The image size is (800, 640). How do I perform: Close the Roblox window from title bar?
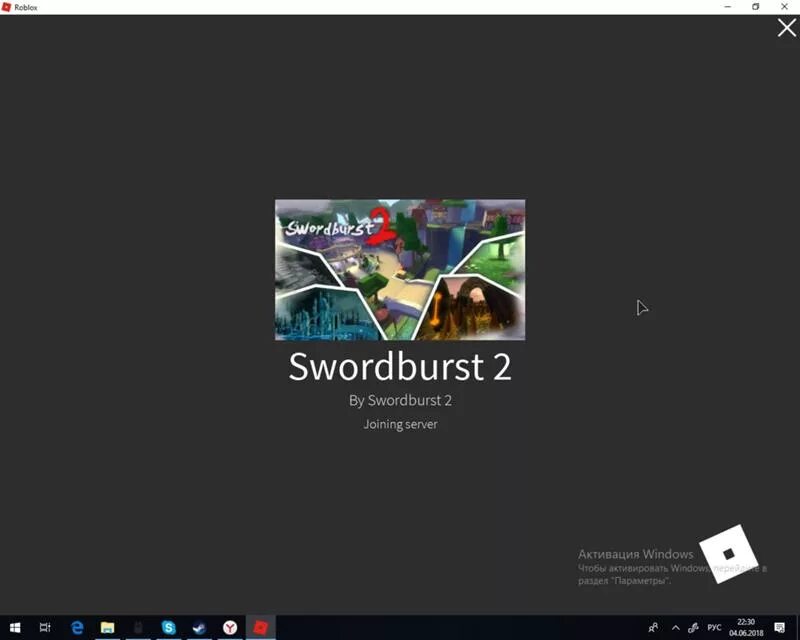[784, 7]
